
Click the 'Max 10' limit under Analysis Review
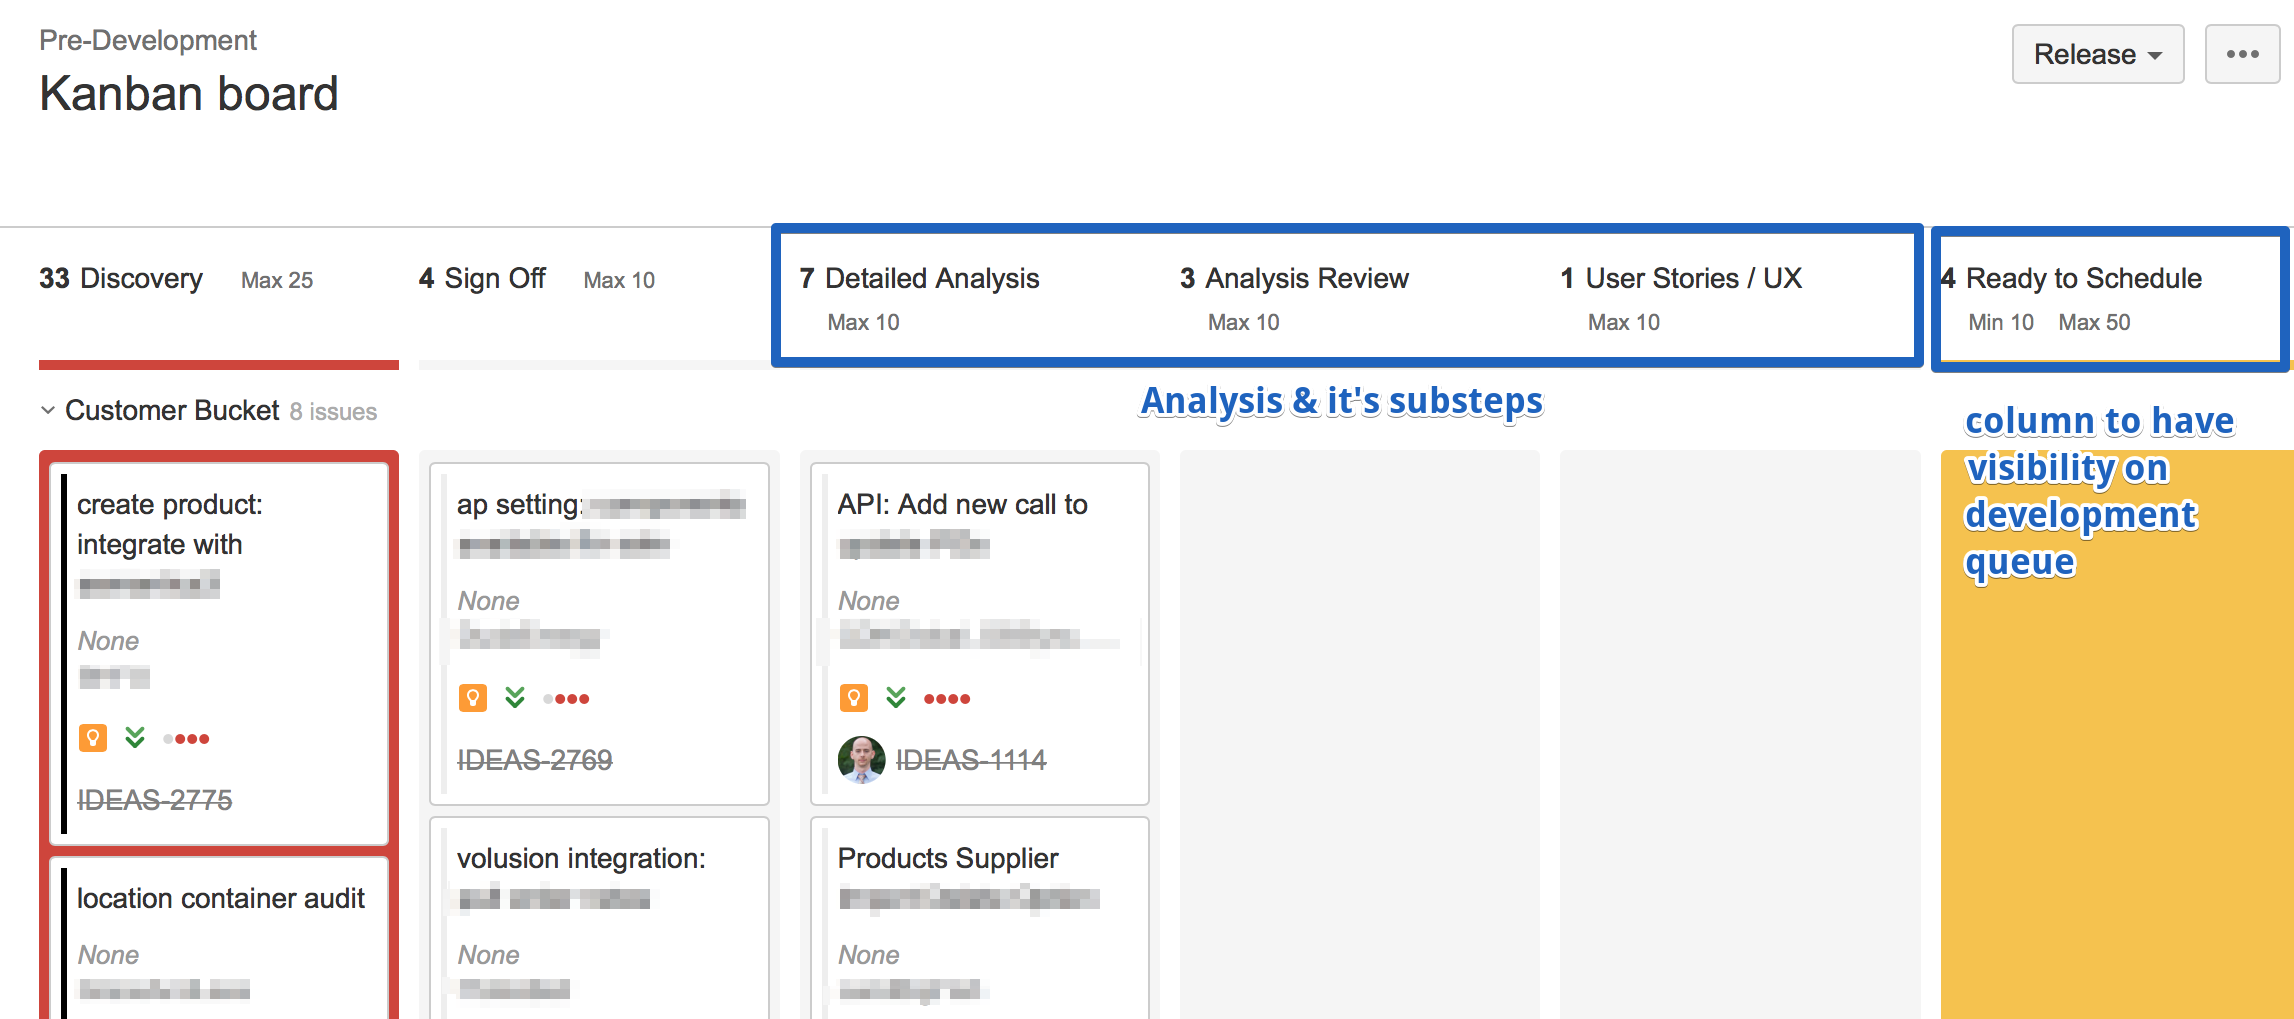point(1244,322)
